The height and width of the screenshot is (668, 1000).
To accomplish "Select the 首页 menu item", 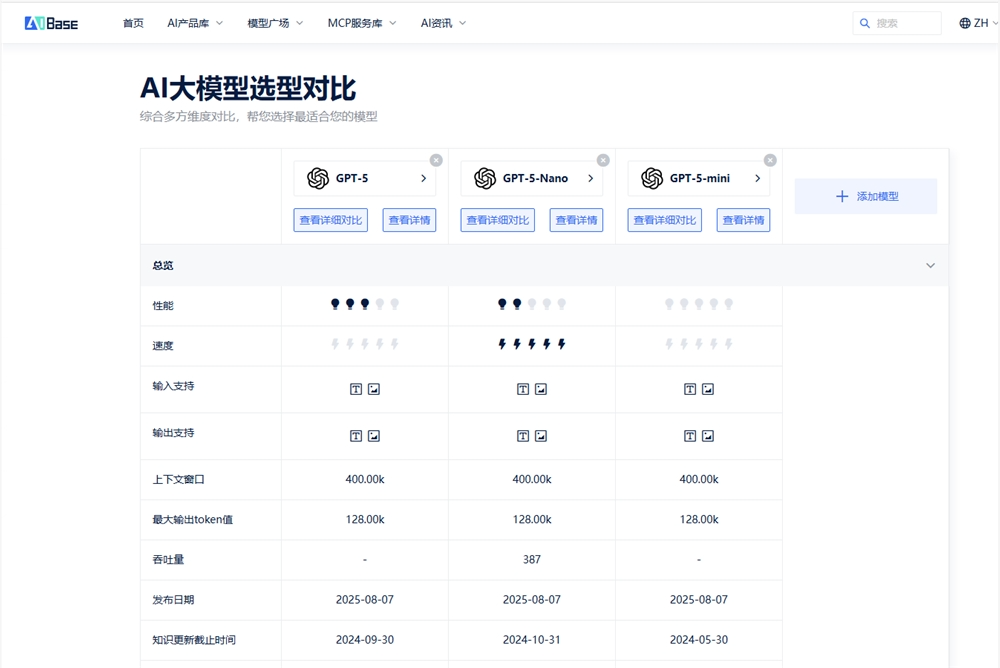I will click(133, 22).
